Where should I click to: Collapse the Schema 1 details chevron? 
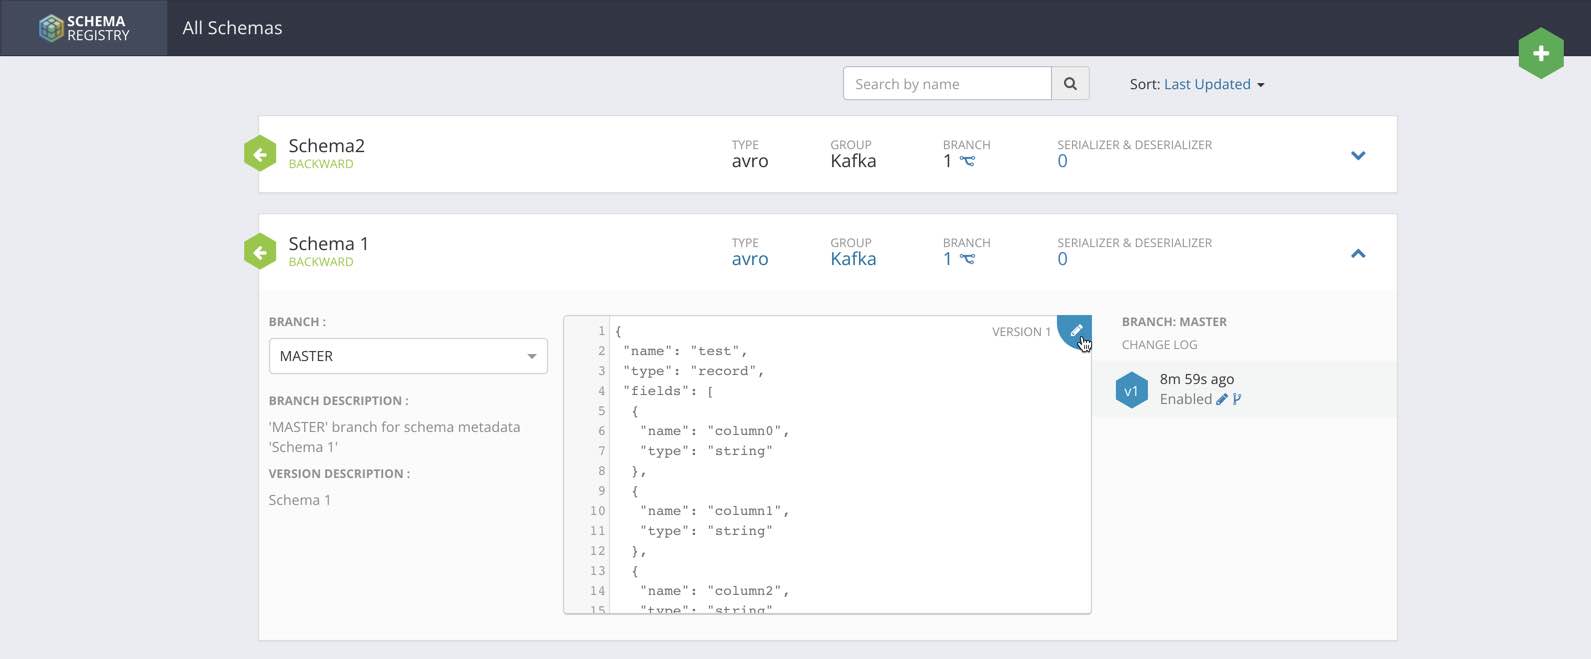tap(1358, 253)
